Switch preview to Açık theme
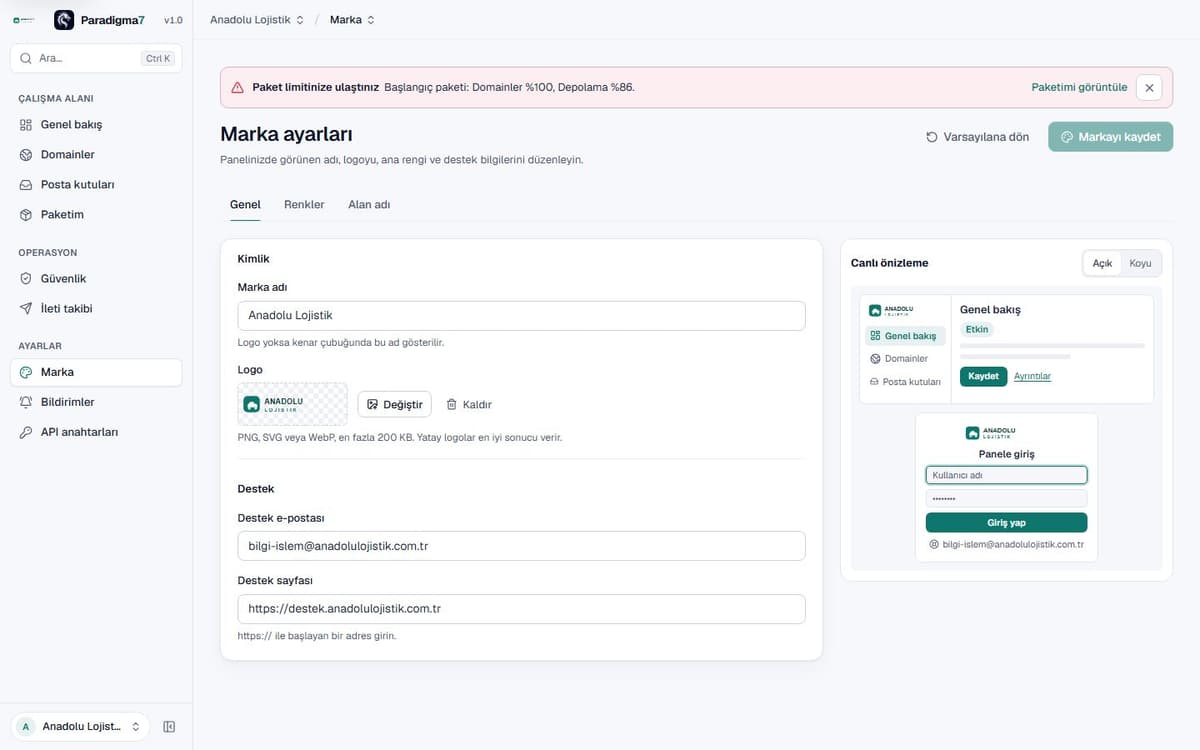Image resolution: width=1200 pixels, height=750 pixels. pos(1102,263)
